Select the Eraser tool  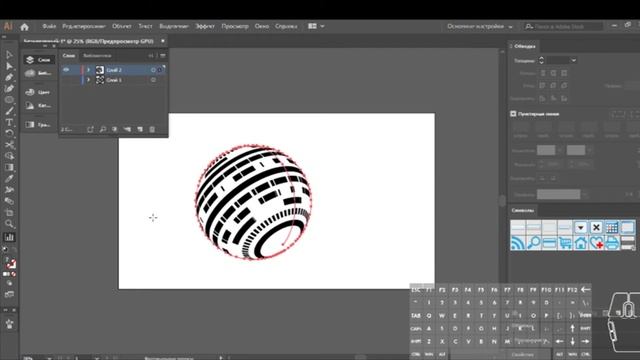9,201
